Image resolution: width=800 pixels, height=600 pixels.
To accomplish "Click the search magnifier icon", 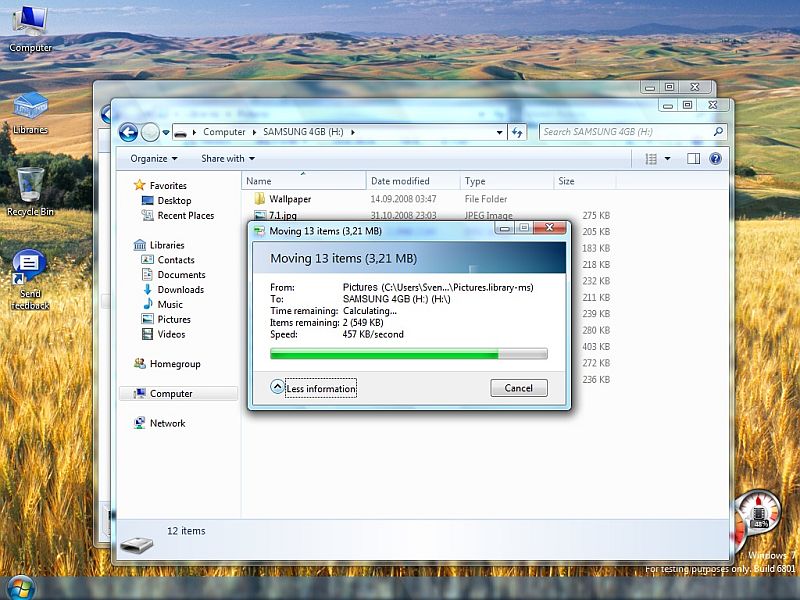I will [718, 132].
